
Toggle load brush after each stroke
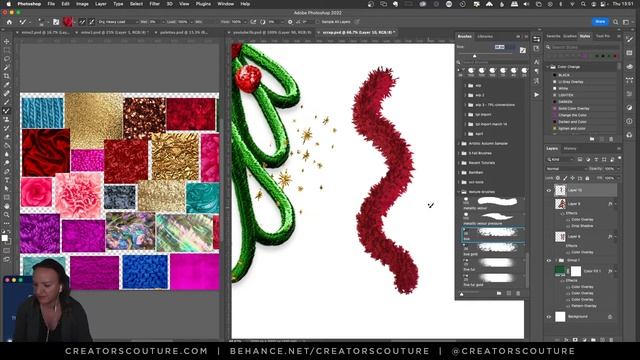click(x=82, y=22)
